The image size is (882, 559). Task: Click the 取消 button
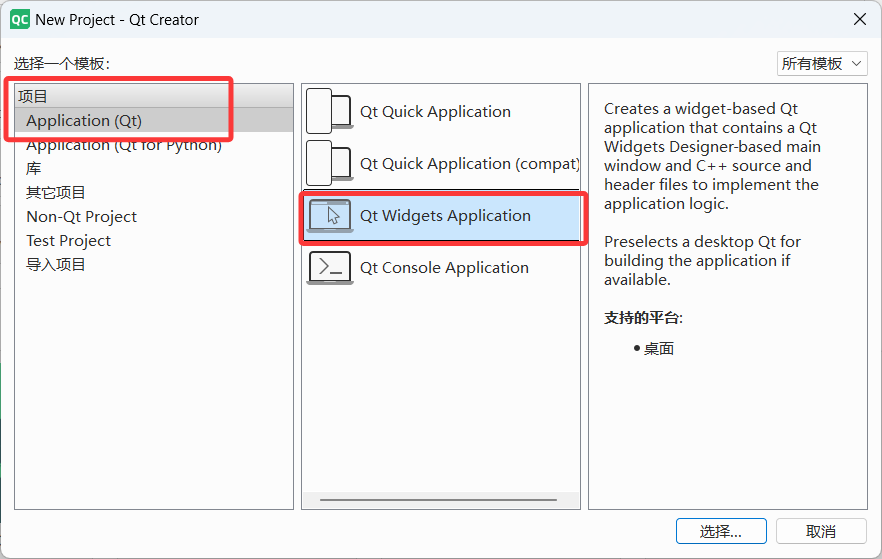(821, 531)
